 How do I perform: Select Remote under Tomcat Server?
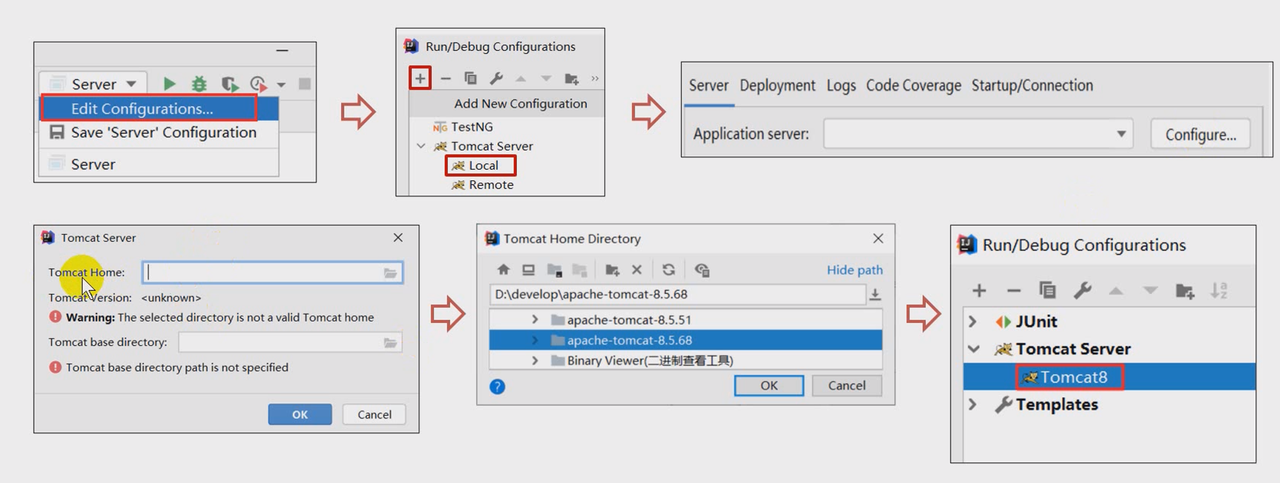491,184
